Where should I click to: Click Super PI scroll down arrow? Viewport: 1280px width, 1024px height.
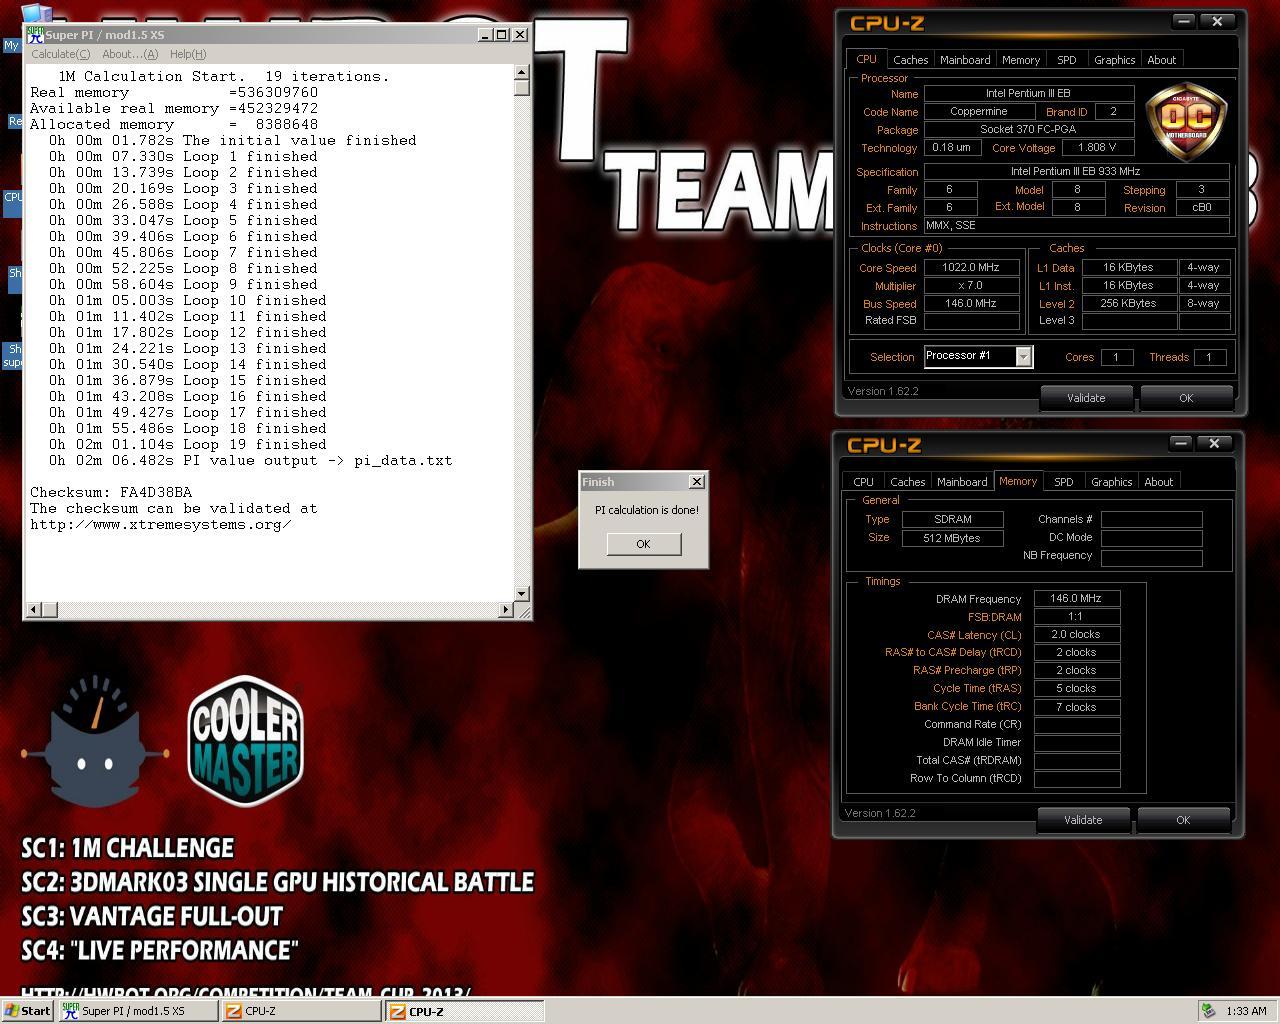pos(521,593)
